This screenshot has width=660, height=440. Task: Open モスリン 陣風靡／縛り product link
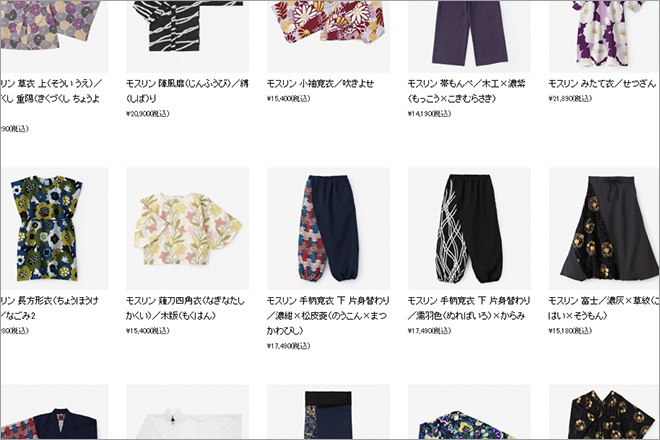pyautogui.click(x=187, y=91)
